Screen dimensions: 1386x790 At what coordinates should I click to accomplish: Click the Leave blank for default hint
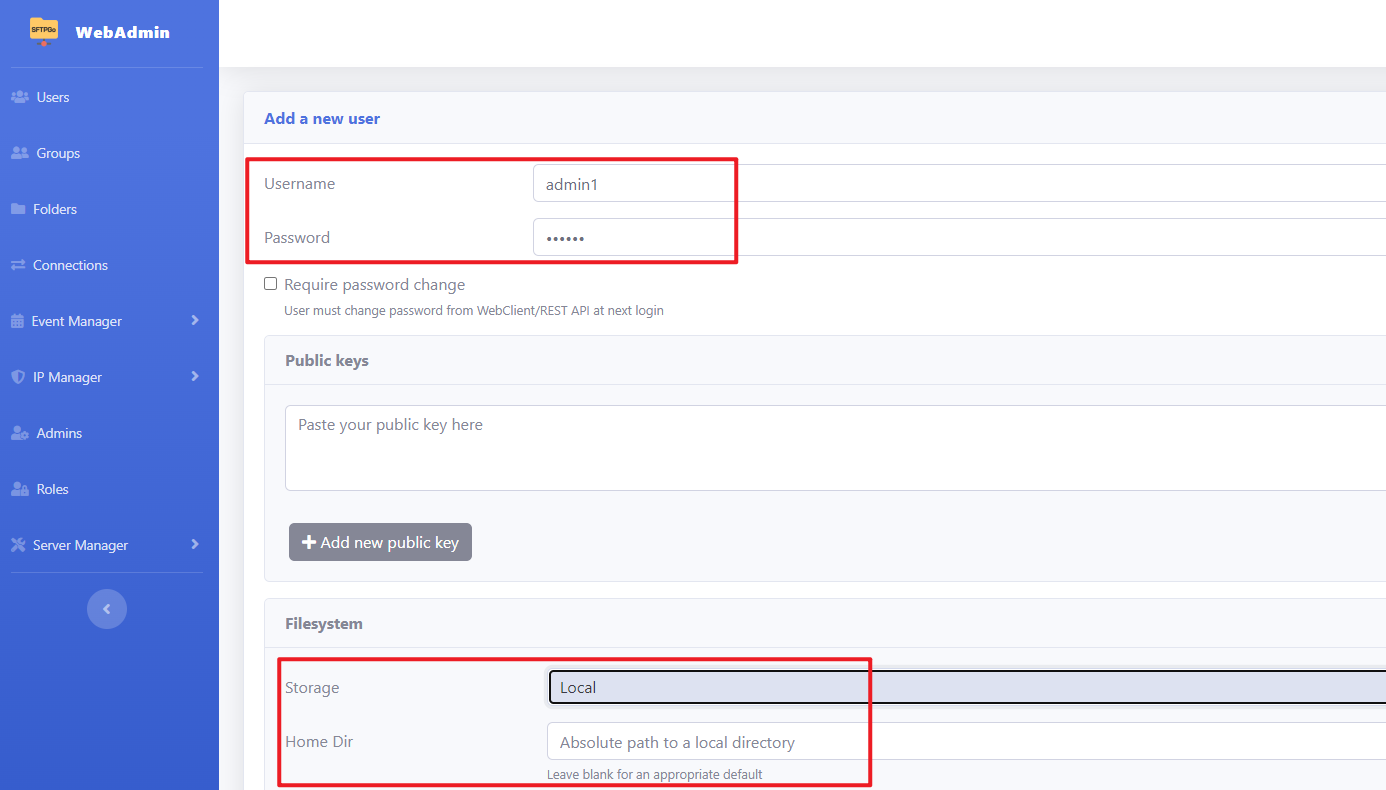tap(655, 774)
